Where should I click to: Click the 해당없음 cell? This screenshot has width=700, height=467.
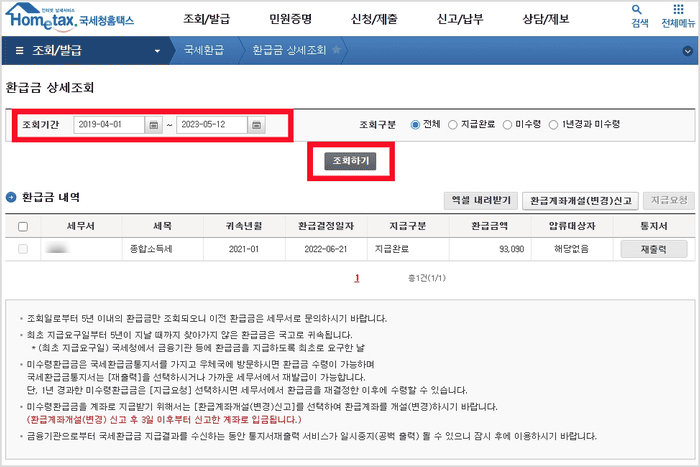coord(571,249)
